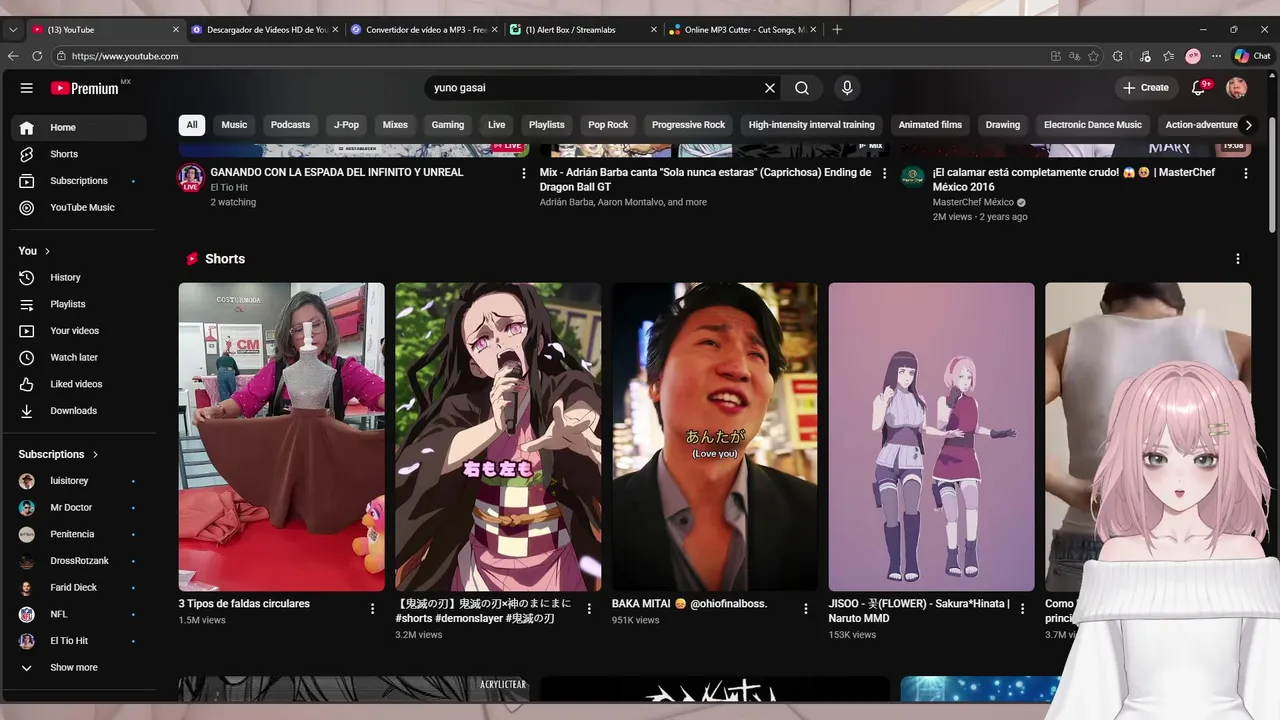Viewport: 1280px width, 720px height.
Task: Go to Home in the sidebar
Action: pyautogui.click(x=78, y=127)
